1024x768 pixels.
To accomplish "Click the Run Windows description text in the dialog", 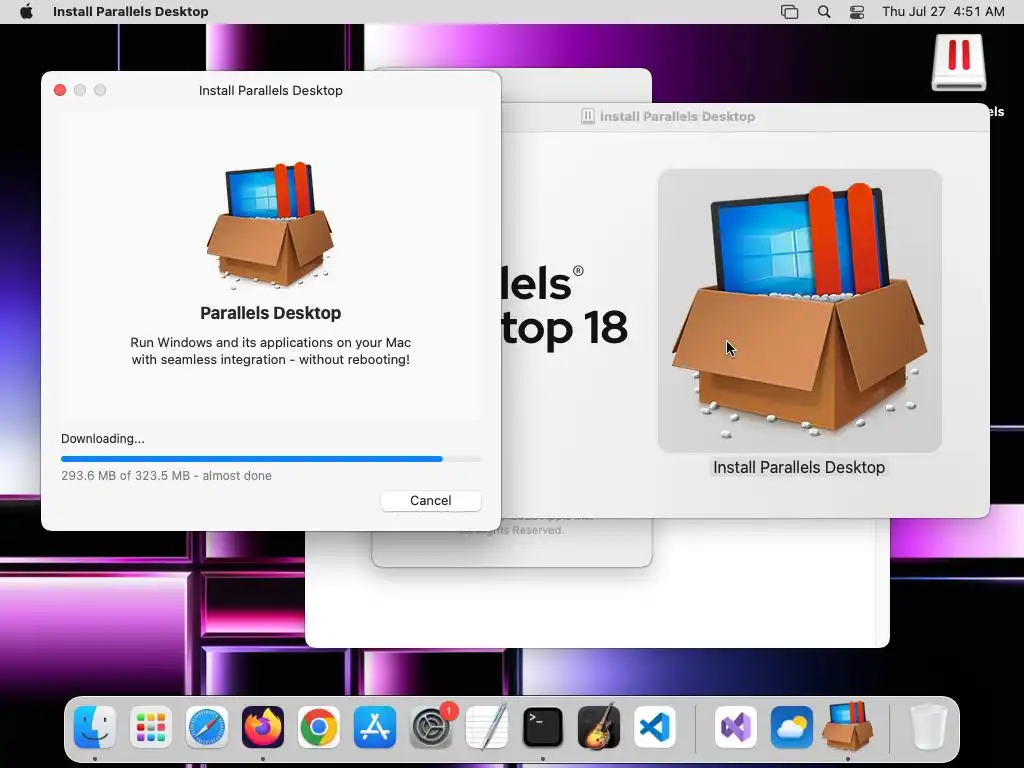I will pyautogui.click(x=270, y=351).
